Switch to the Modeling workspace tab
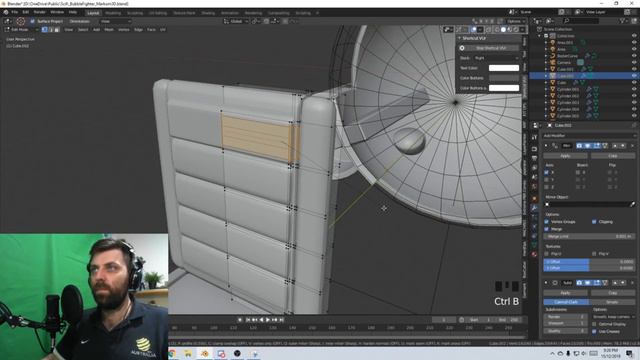Viewport: 640px width, 360px height. coord(113,13)
